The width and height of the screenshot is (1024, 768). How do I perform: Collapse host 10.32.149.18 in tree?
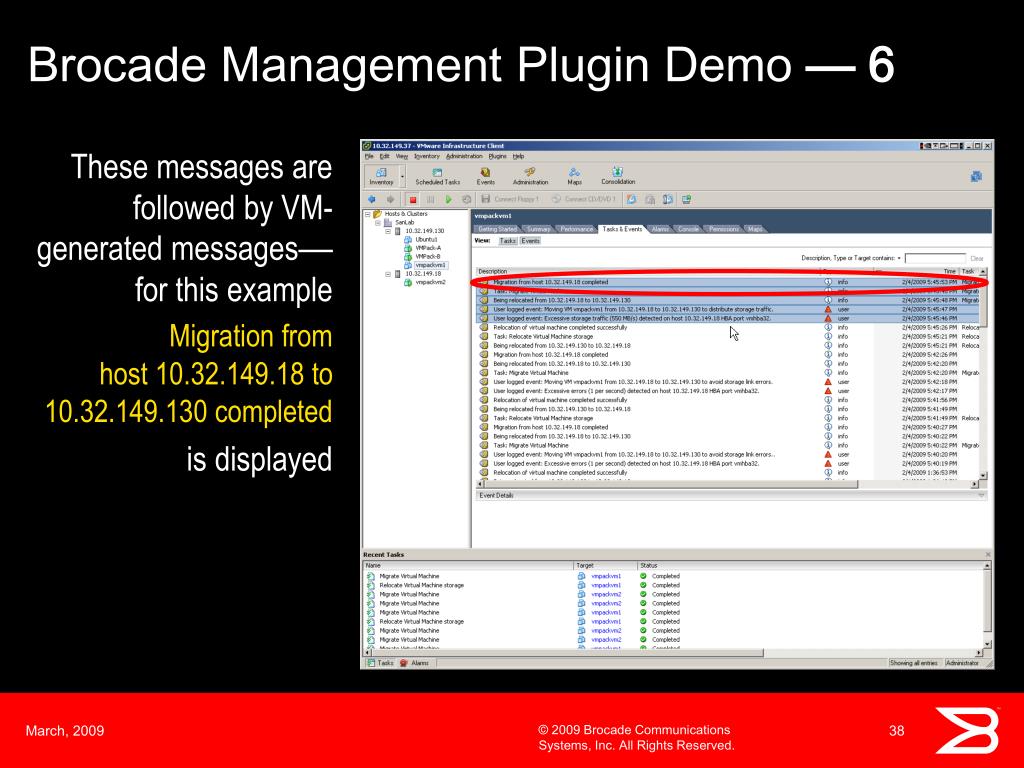click(387, 274)
